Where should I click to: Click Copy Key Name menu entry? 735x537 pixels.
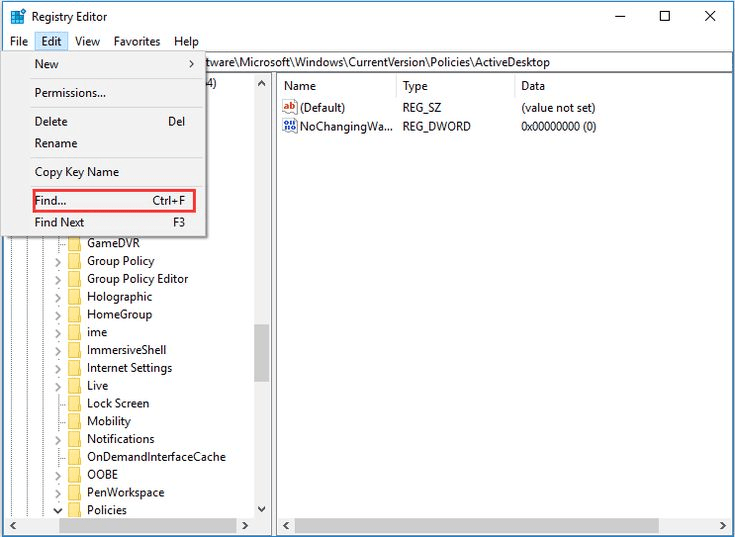76,172
